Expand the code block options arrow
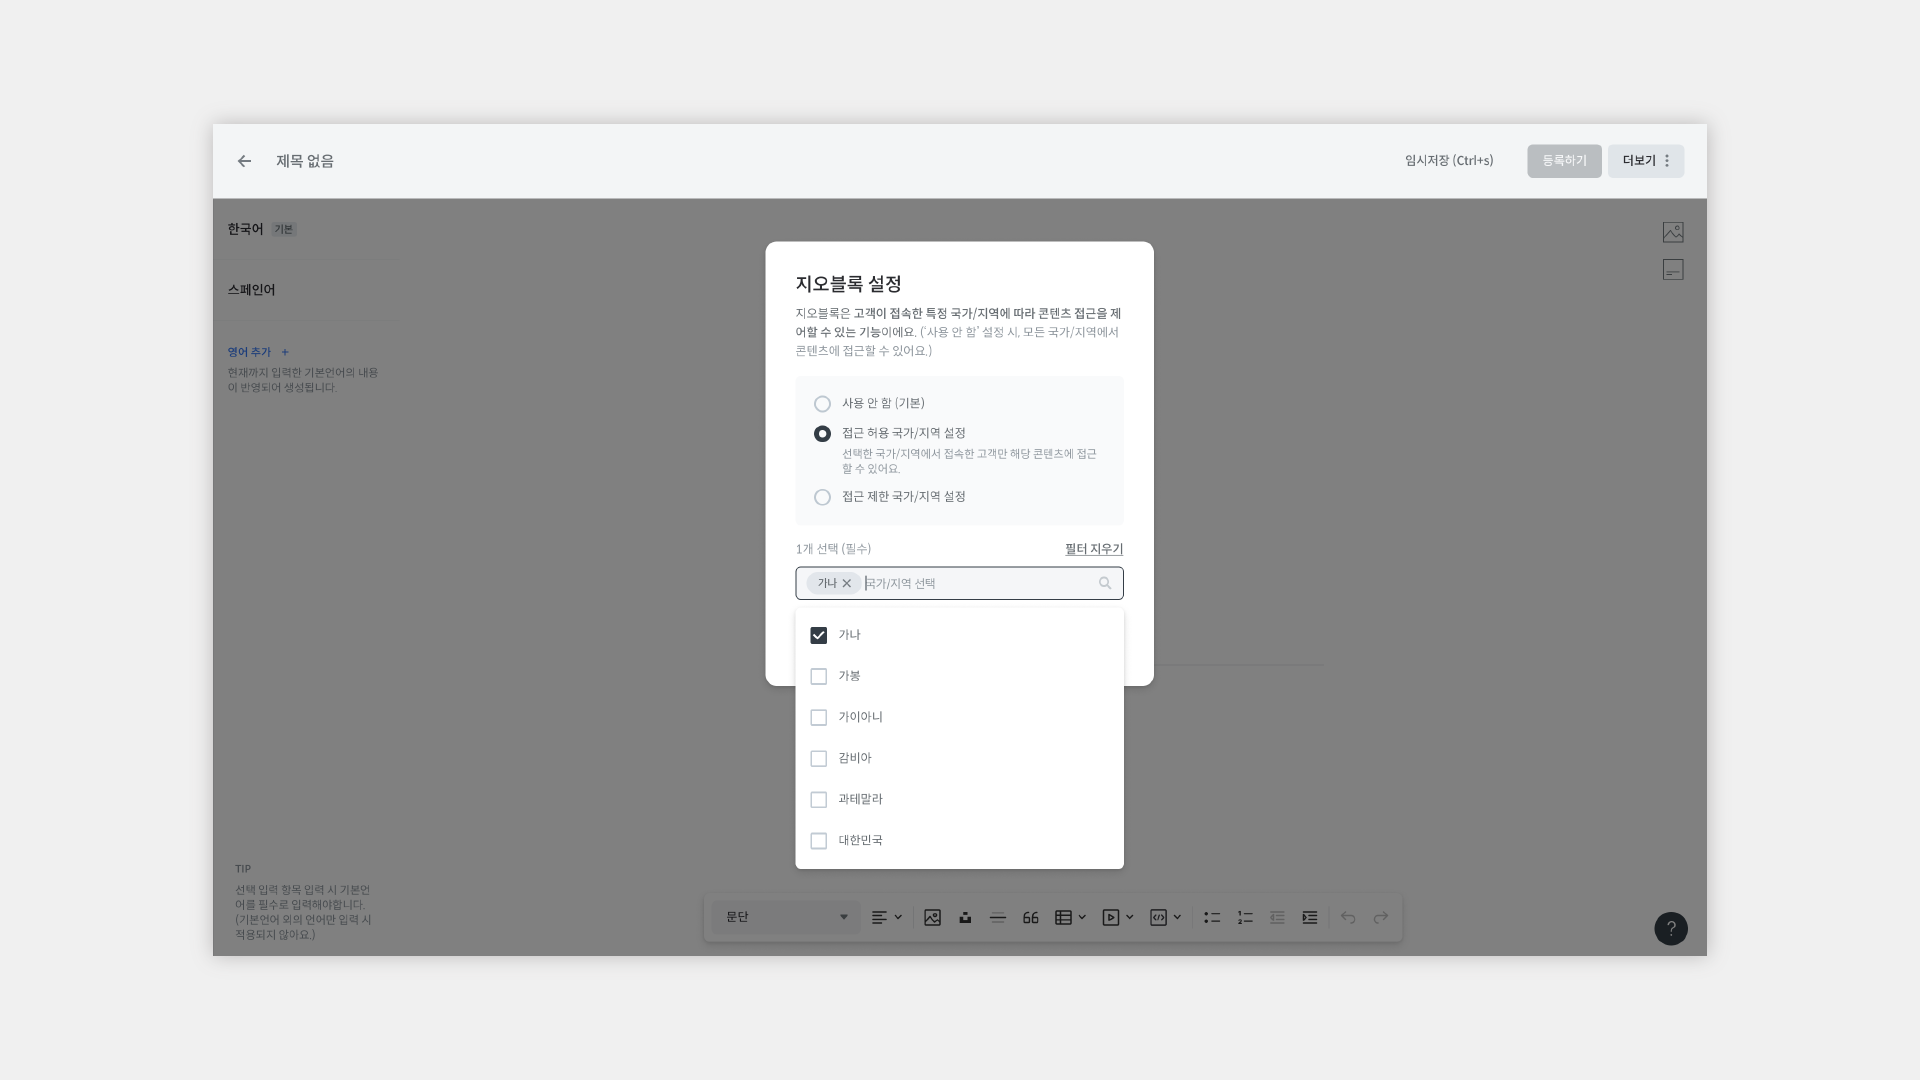The height and width of the screenshot is (1080, 1920). [x=1177, y=917]
